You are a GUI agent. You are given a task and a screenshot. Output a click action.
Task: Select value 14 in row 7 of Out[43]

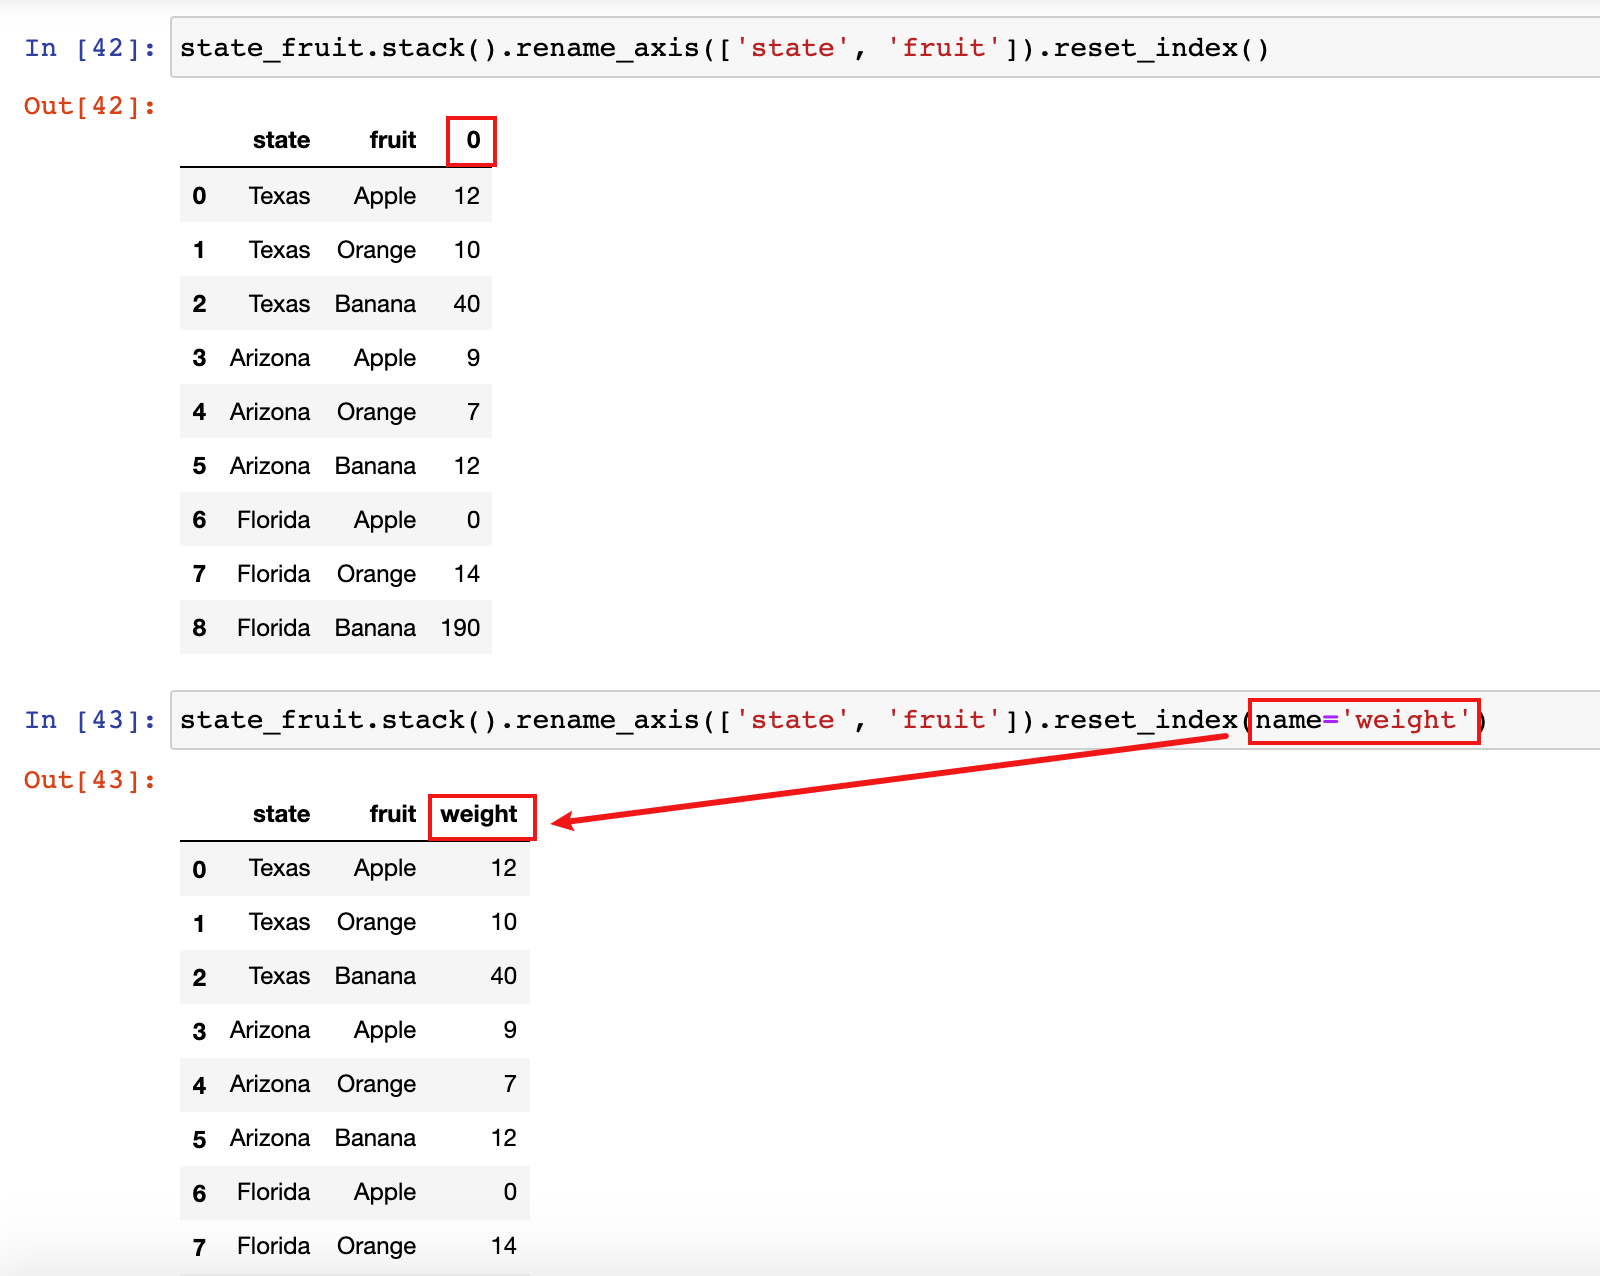[x=504, y=1246]
